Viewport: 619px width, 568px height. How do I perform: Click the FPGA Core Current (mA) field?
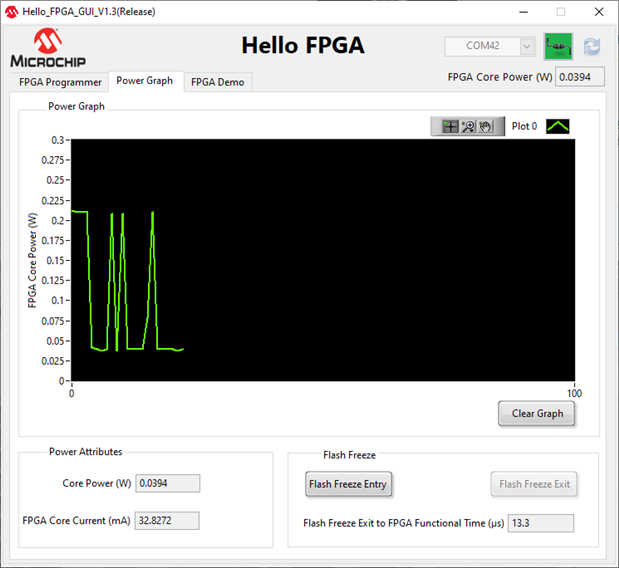[x=167, y=520]
